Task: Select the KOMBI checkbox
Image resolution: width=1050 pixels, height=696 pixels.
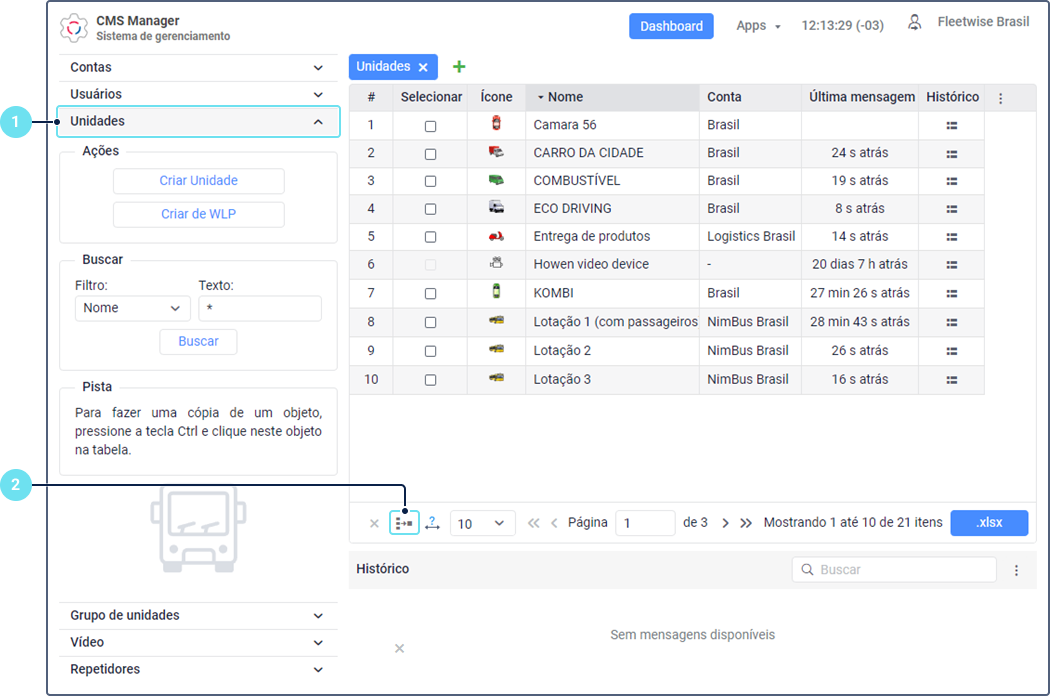Action: pos(431,293)
